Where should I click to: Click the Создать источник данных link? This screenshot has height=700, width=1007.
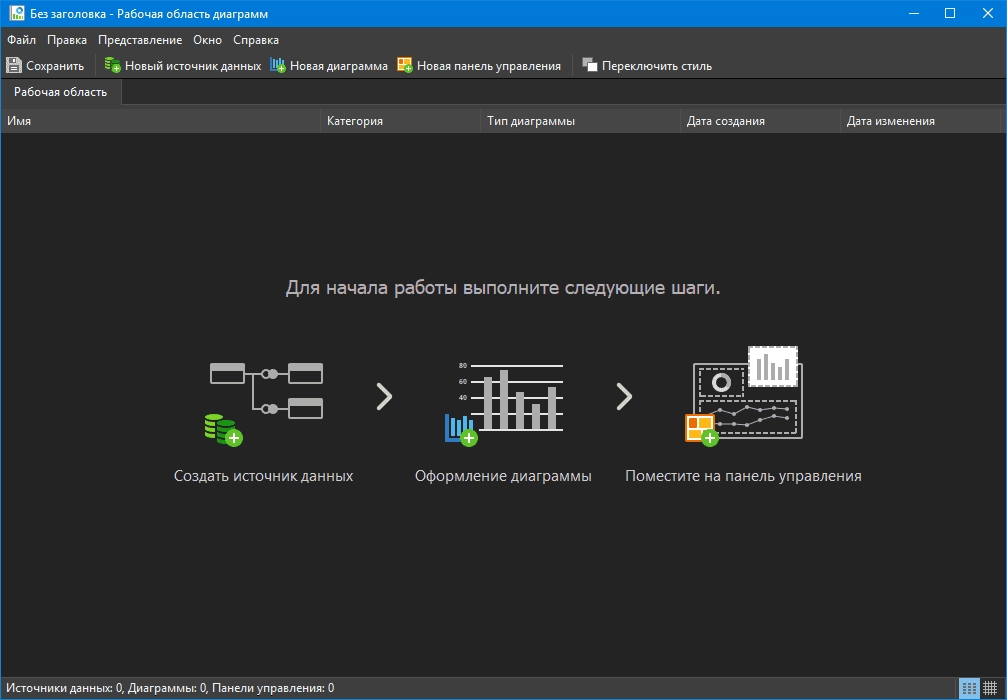tap(263, 476)
